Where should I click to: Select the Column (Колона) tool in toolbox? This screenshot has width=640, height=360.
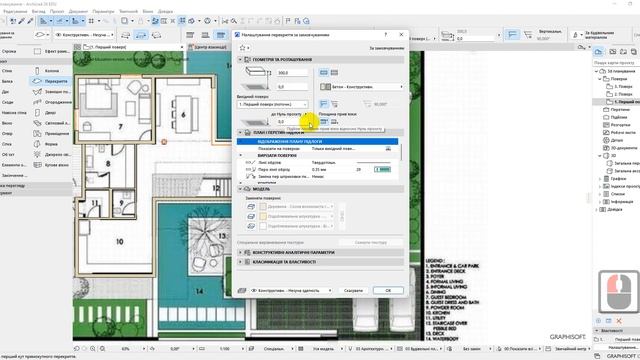coord(51,71)
